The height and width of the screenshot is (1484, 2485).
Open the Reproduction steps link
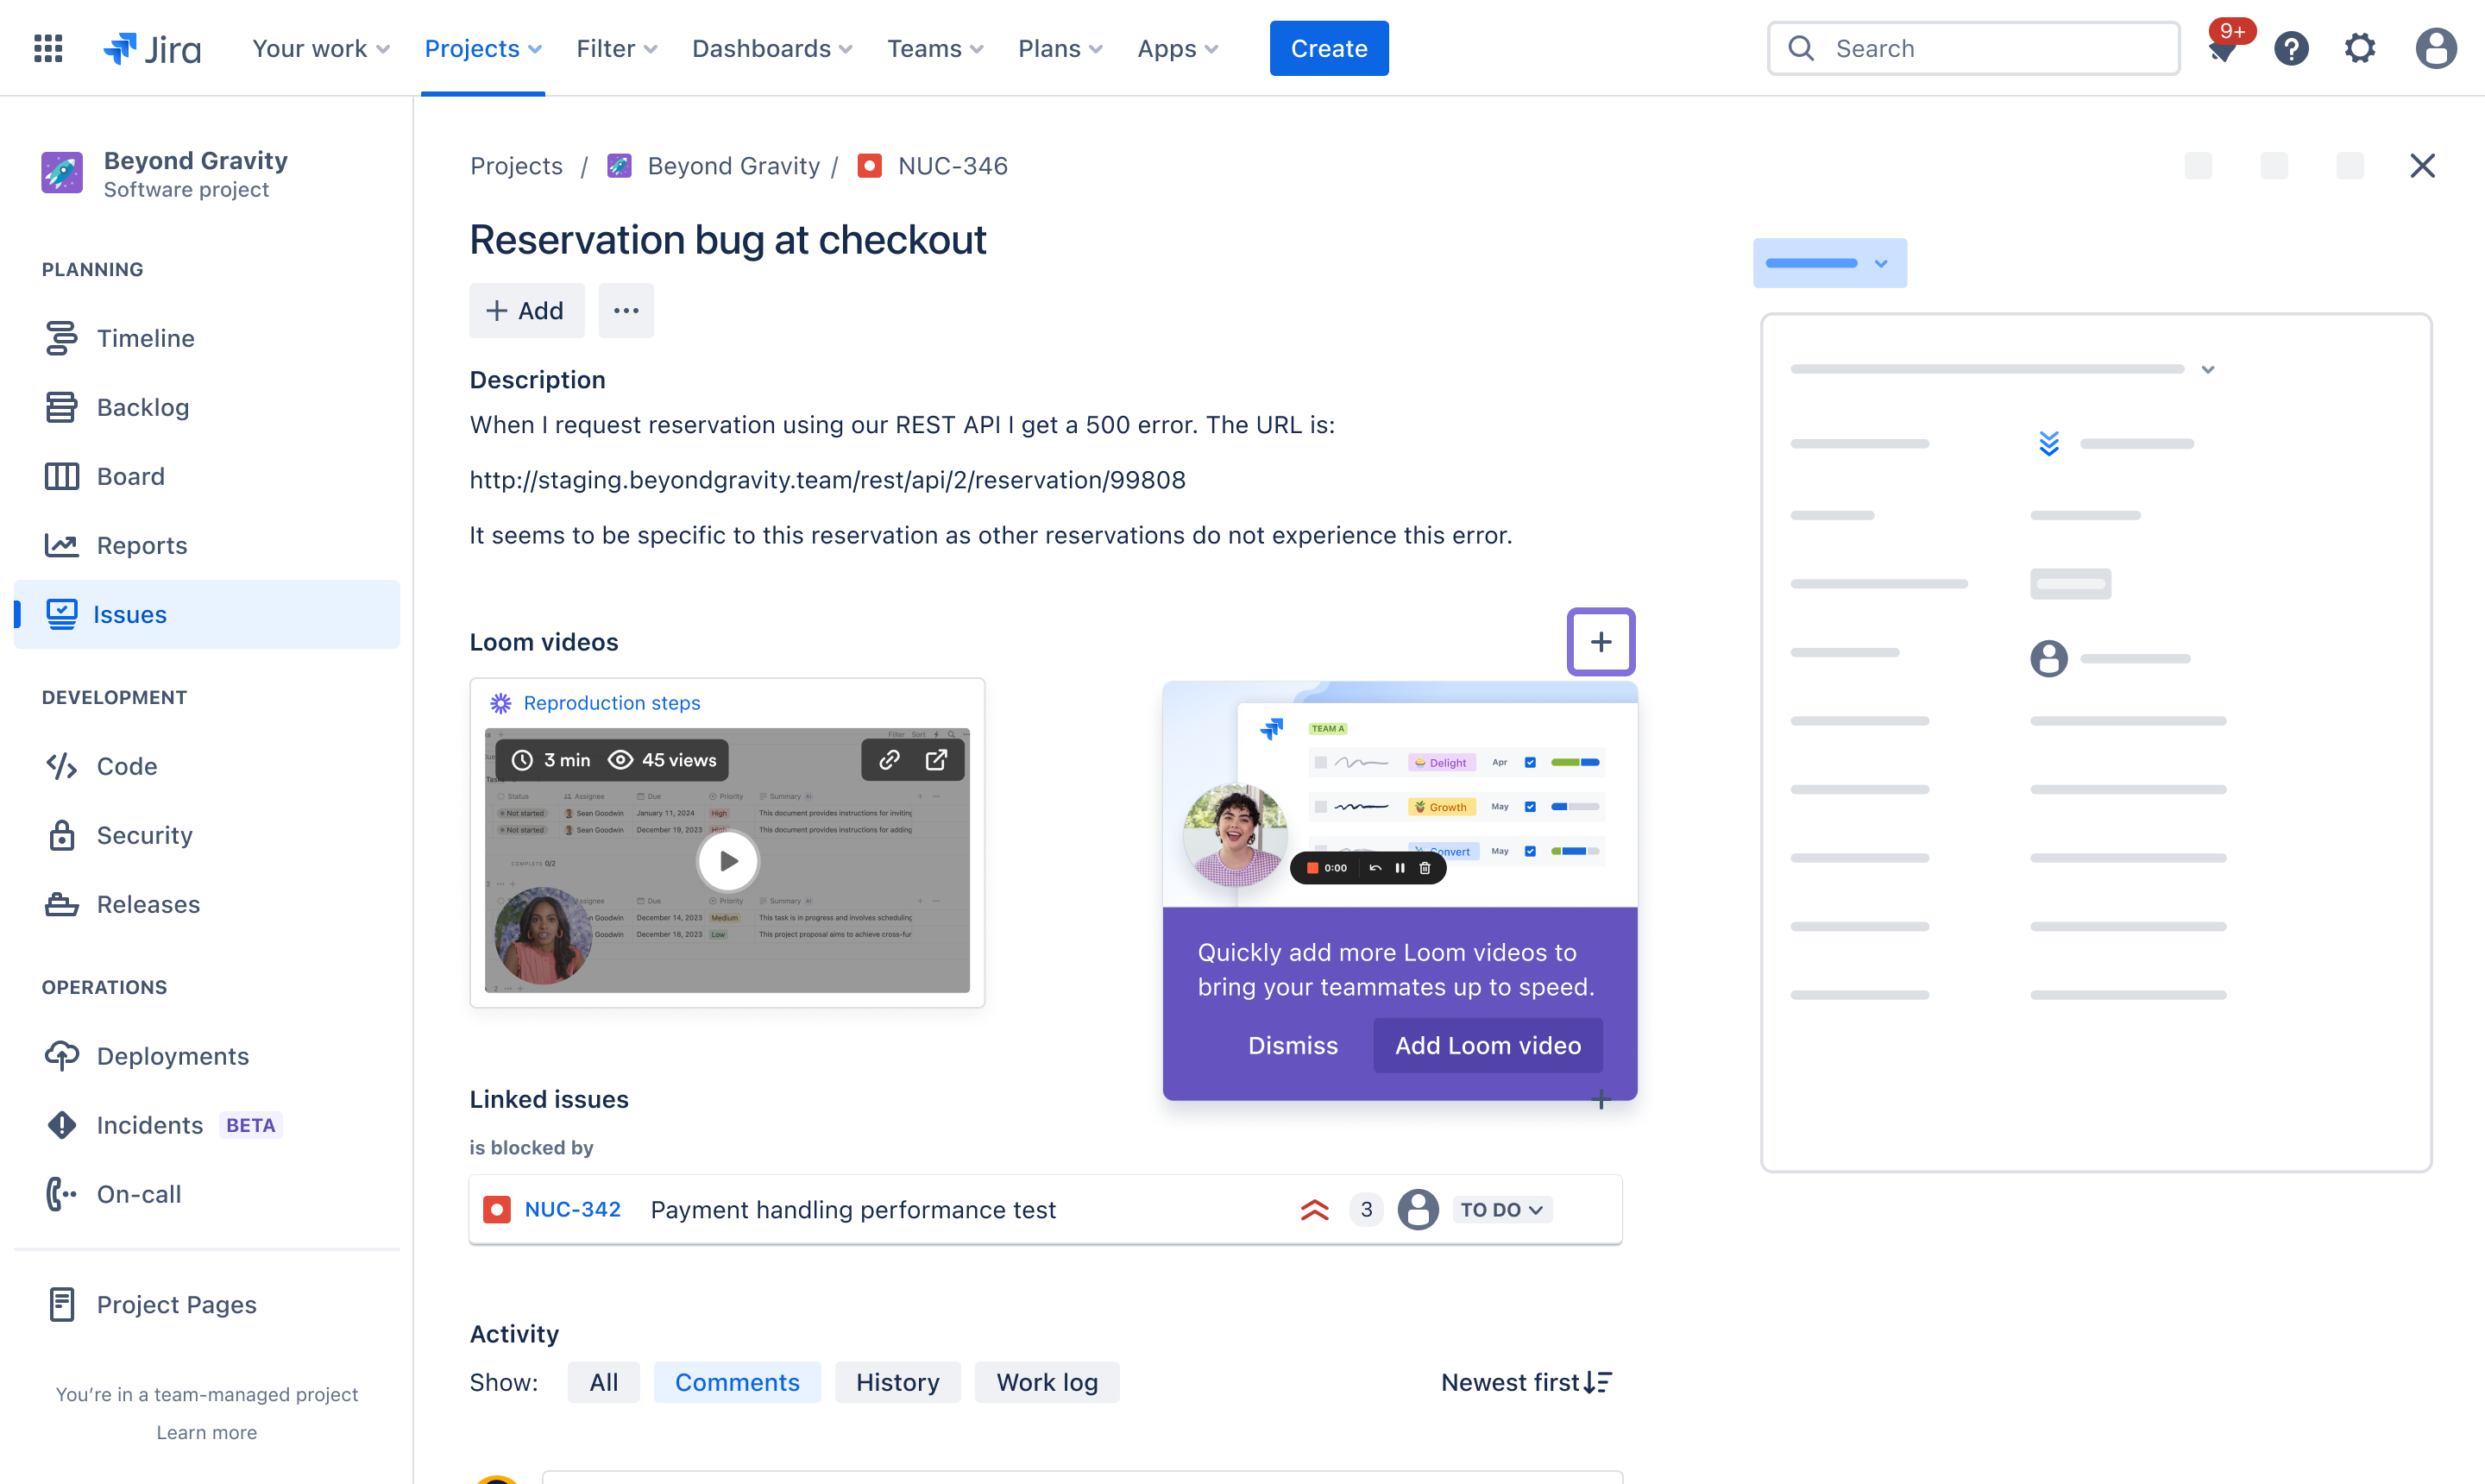tap(611, 703)
